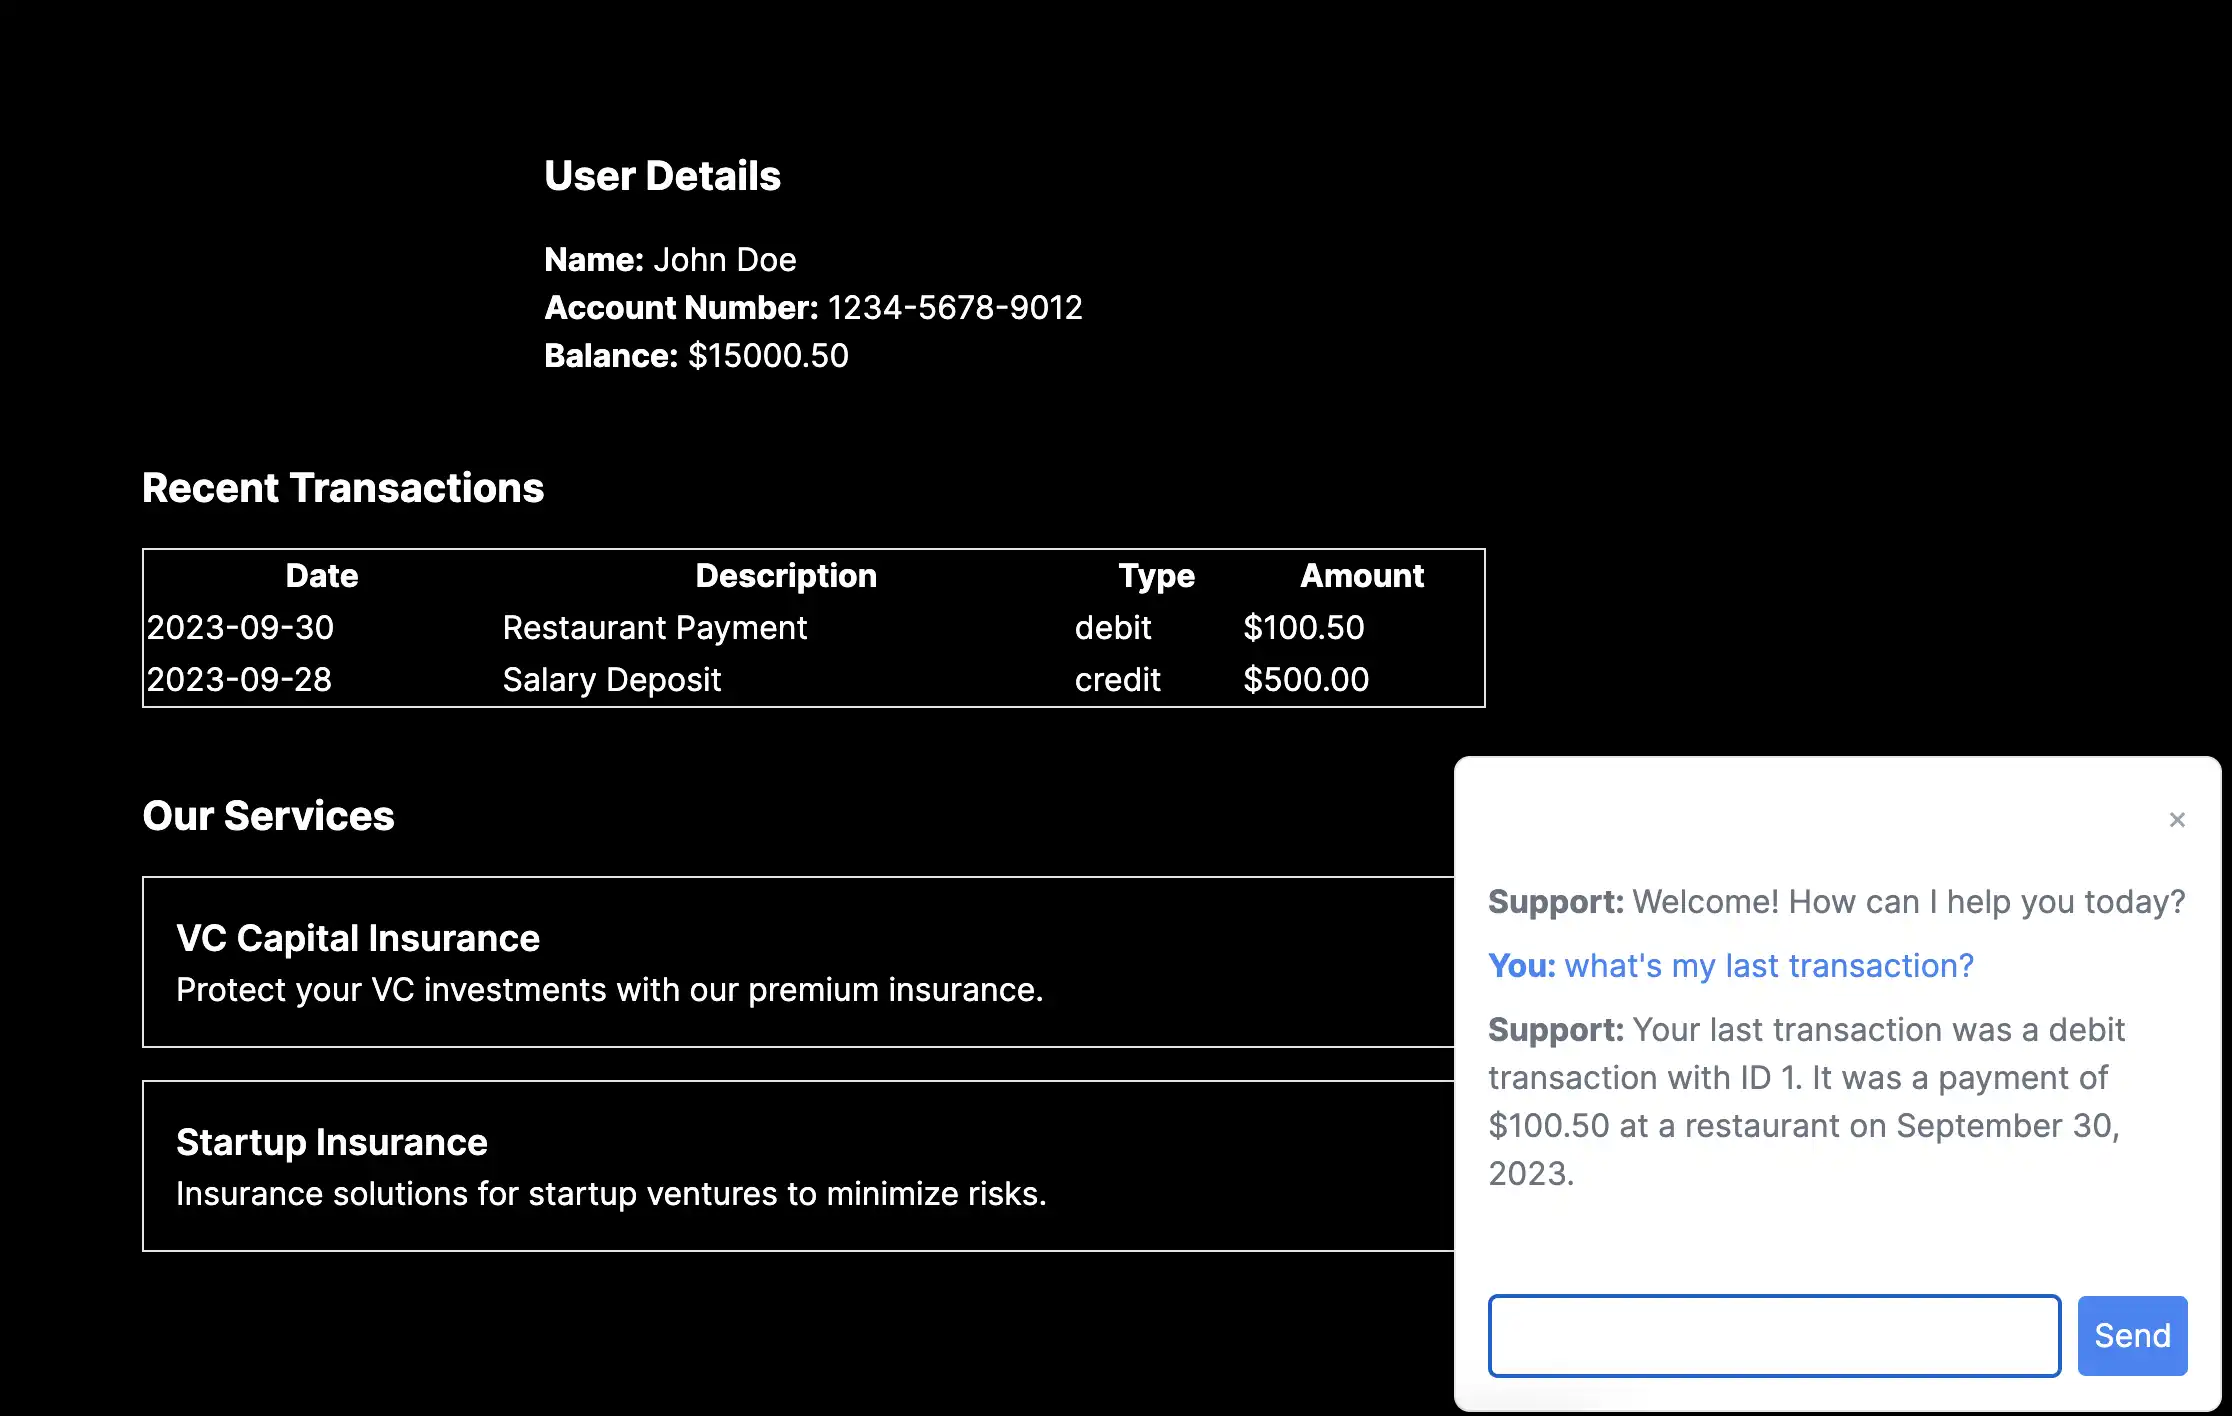Click the Support reply about debit transaction
Viewport: 2232px width, 1416px height.
coord(1807,1102)
